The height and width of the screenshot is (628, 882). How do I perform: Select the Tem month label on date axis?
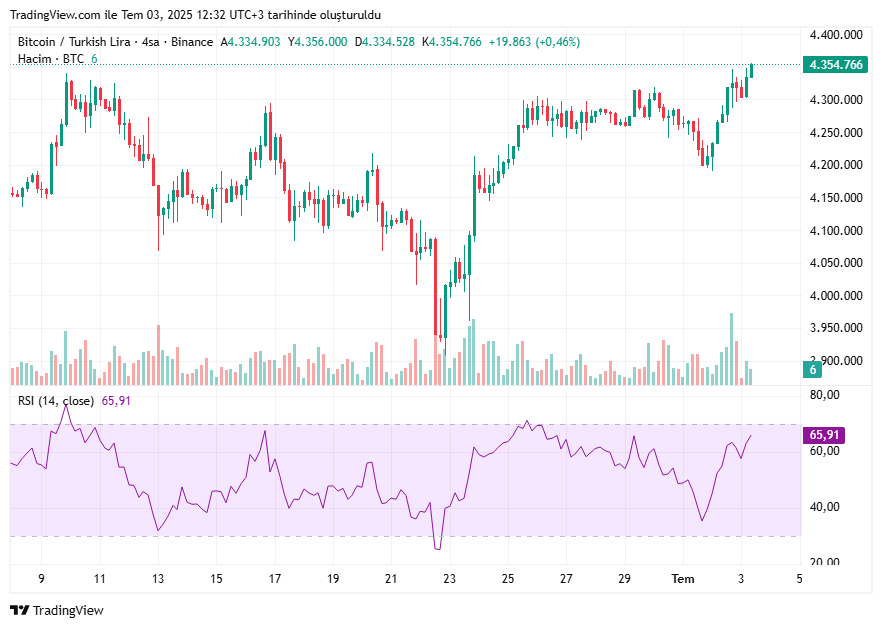tap(683, 579)
